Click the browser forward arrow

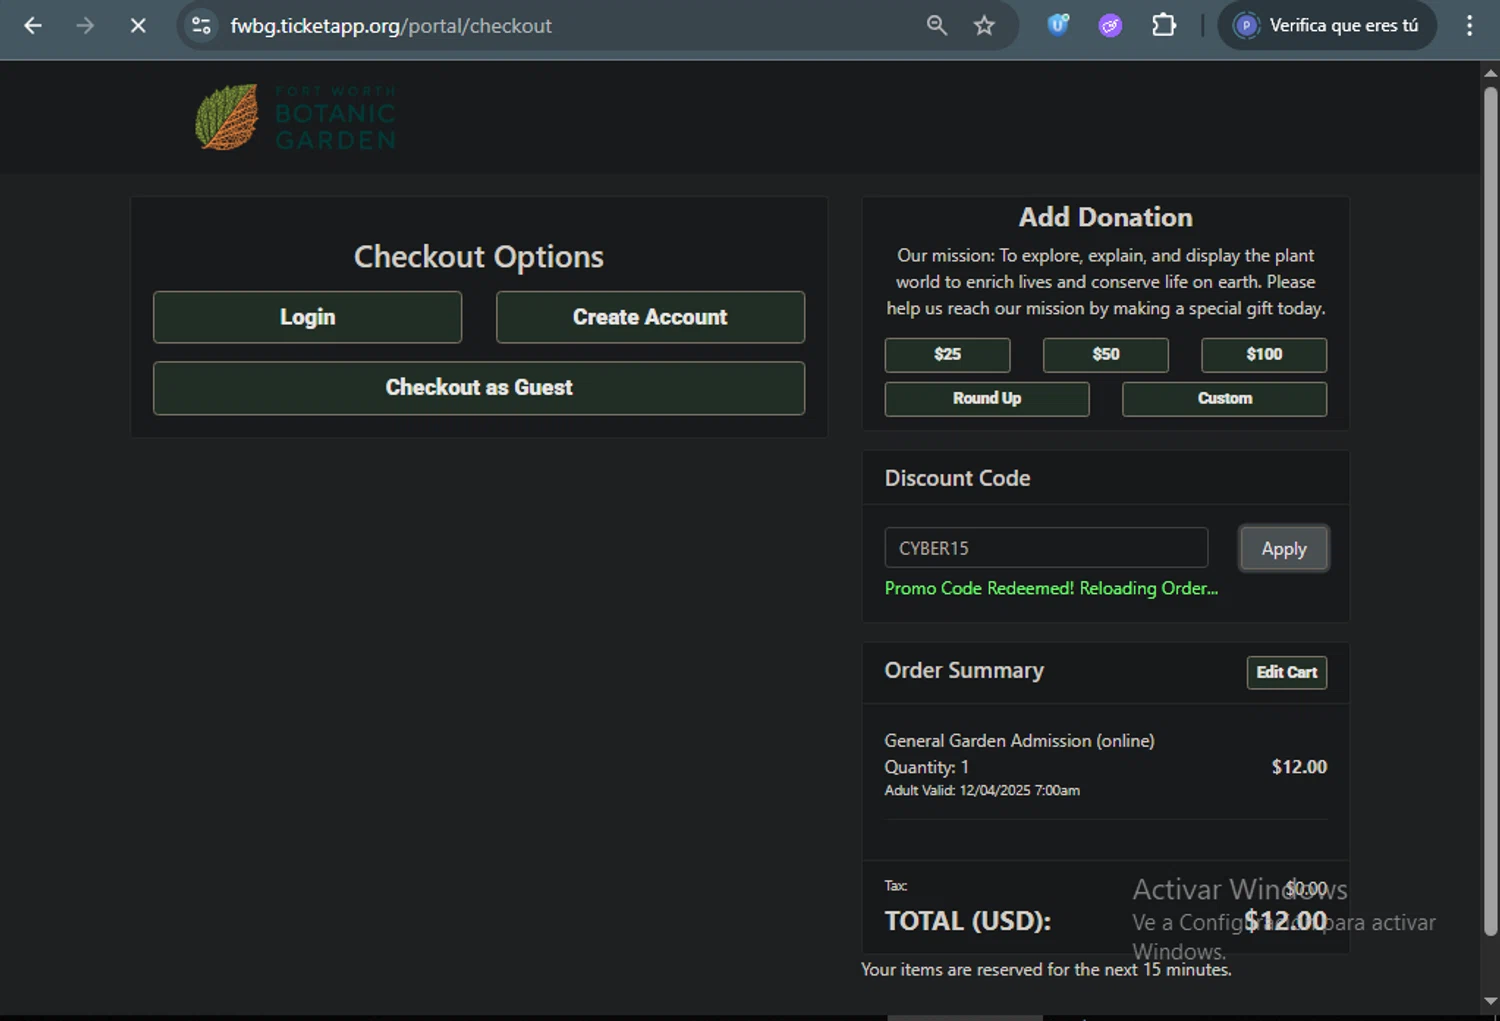click(x=85, y=26)
